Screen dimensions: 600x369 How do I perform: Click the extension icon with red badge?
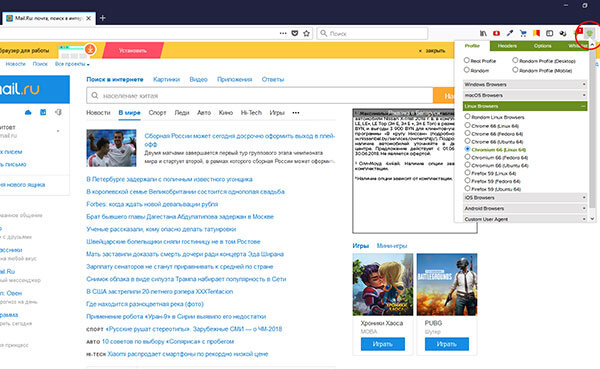point(577,32)
